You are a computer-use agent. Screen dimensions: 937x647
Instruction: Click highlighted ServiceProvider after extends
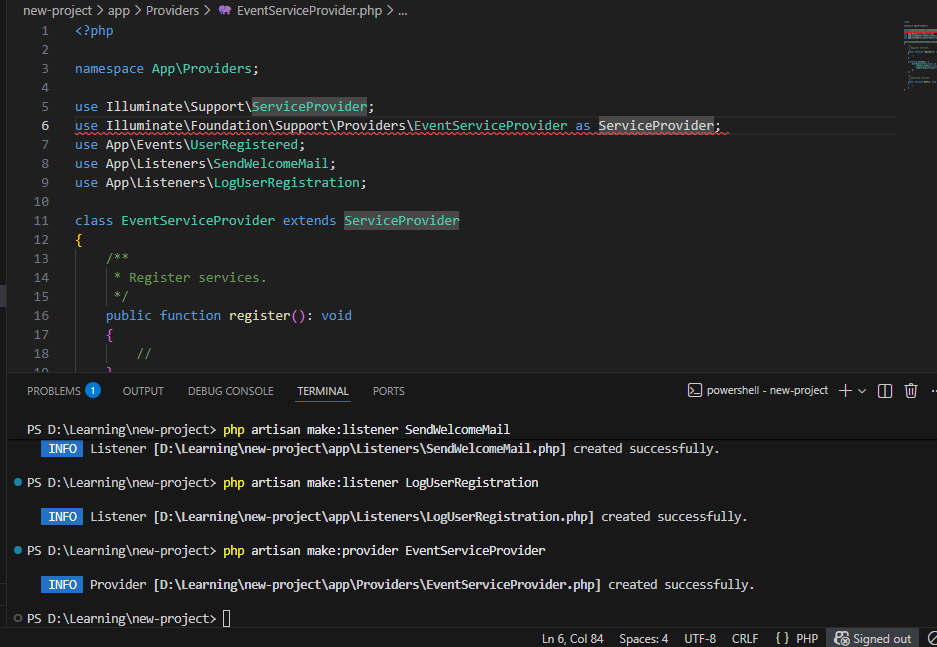pyautogui.click(x=402, y=220)
